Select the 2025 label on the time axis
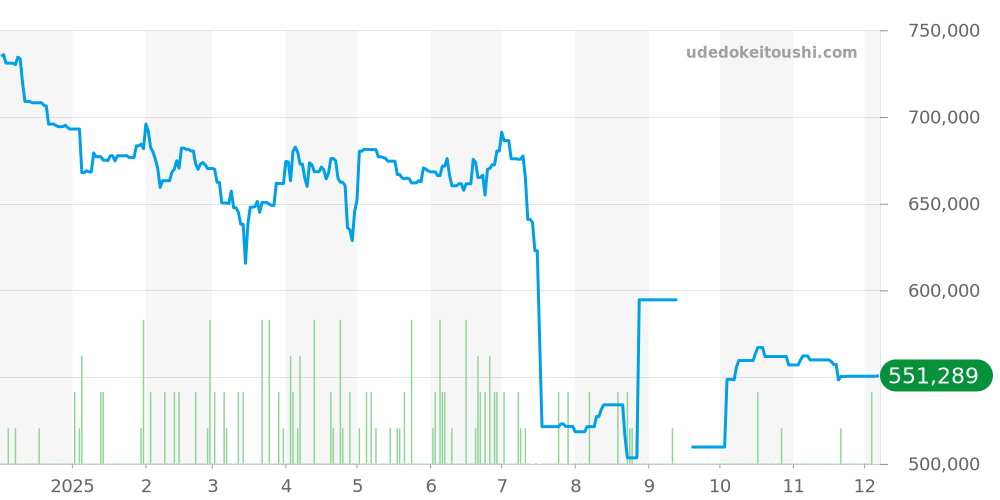 pos(72,486)
